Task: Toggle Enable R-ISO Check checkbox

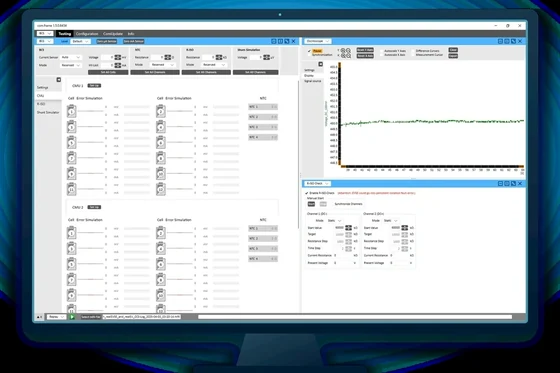Action: 307,193
